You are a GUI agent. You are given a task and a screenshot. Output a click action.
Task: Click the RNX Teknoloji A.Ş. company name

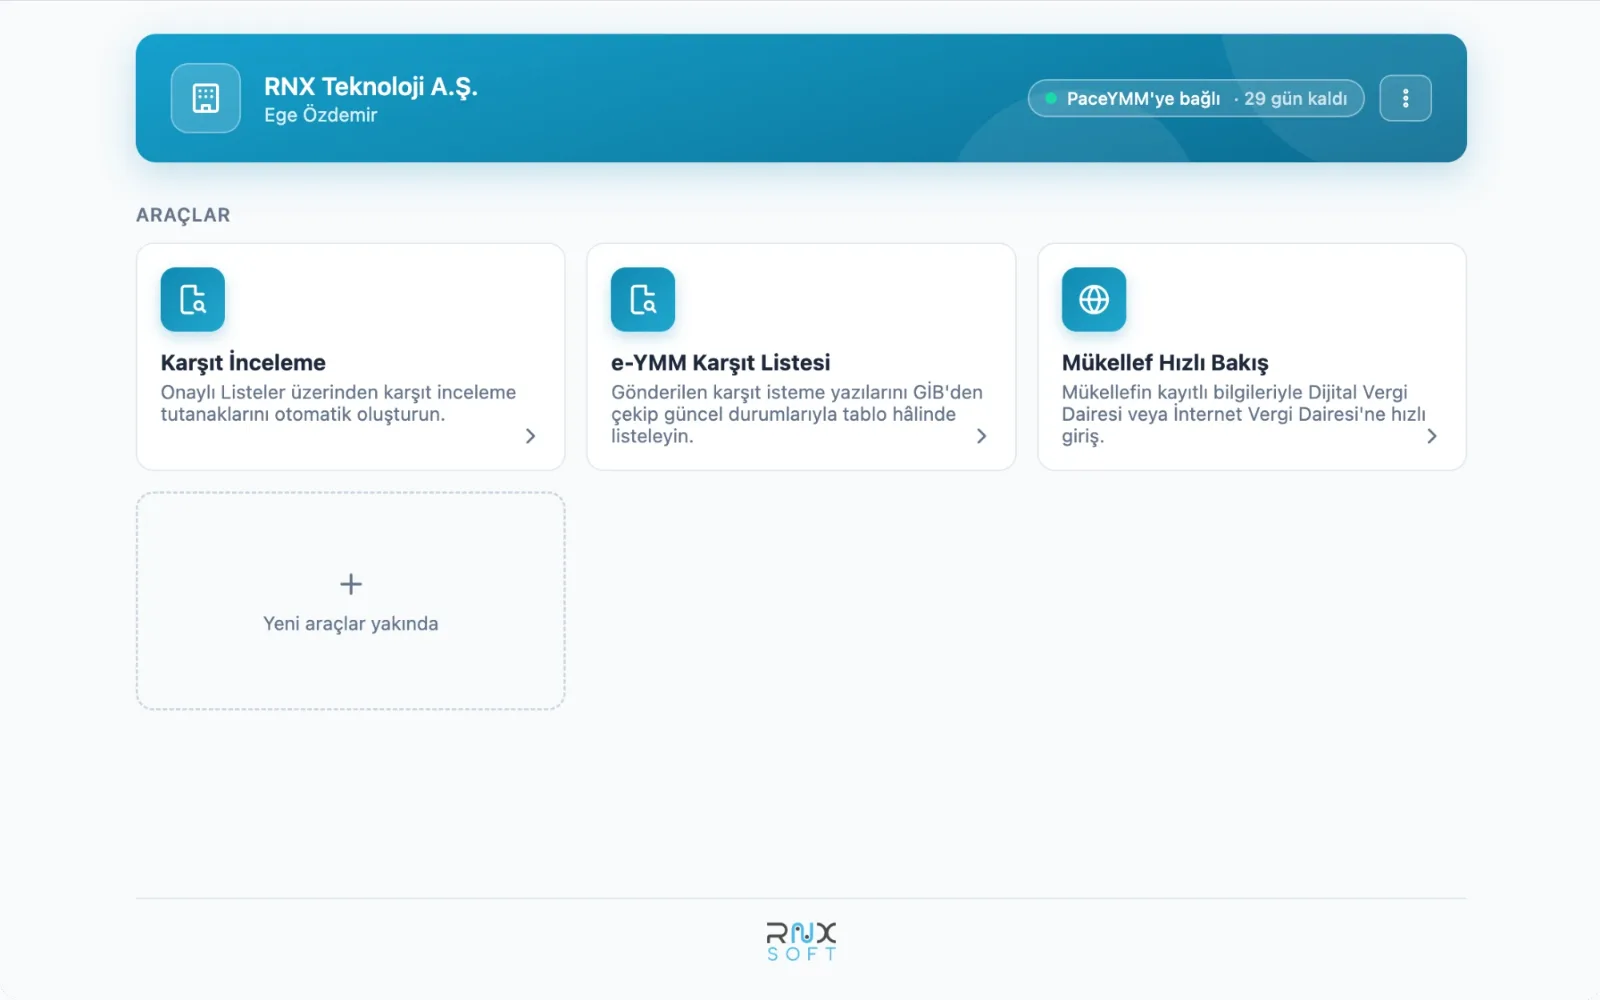coord(371,87)
